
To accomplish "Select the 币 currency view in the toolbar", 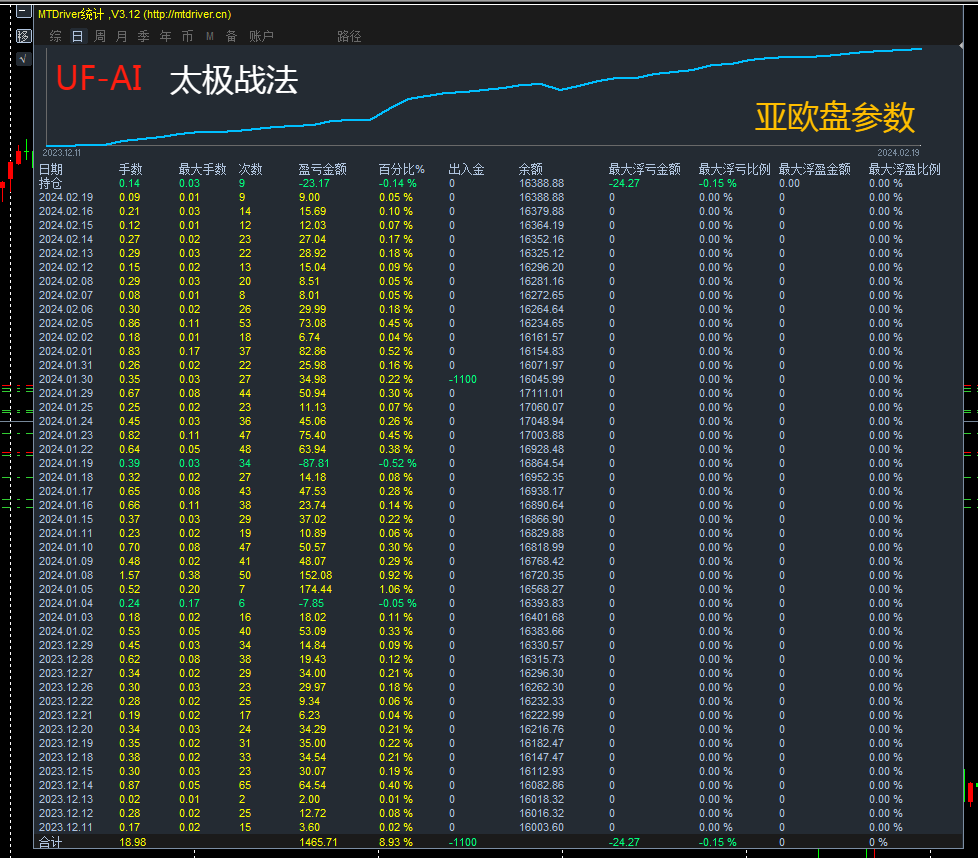I will 186,35.
